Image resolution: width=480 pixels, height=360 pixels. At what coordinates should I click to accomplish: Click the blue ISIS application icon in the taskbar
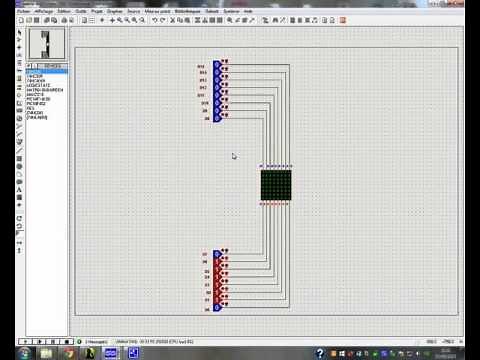[111, 353]
